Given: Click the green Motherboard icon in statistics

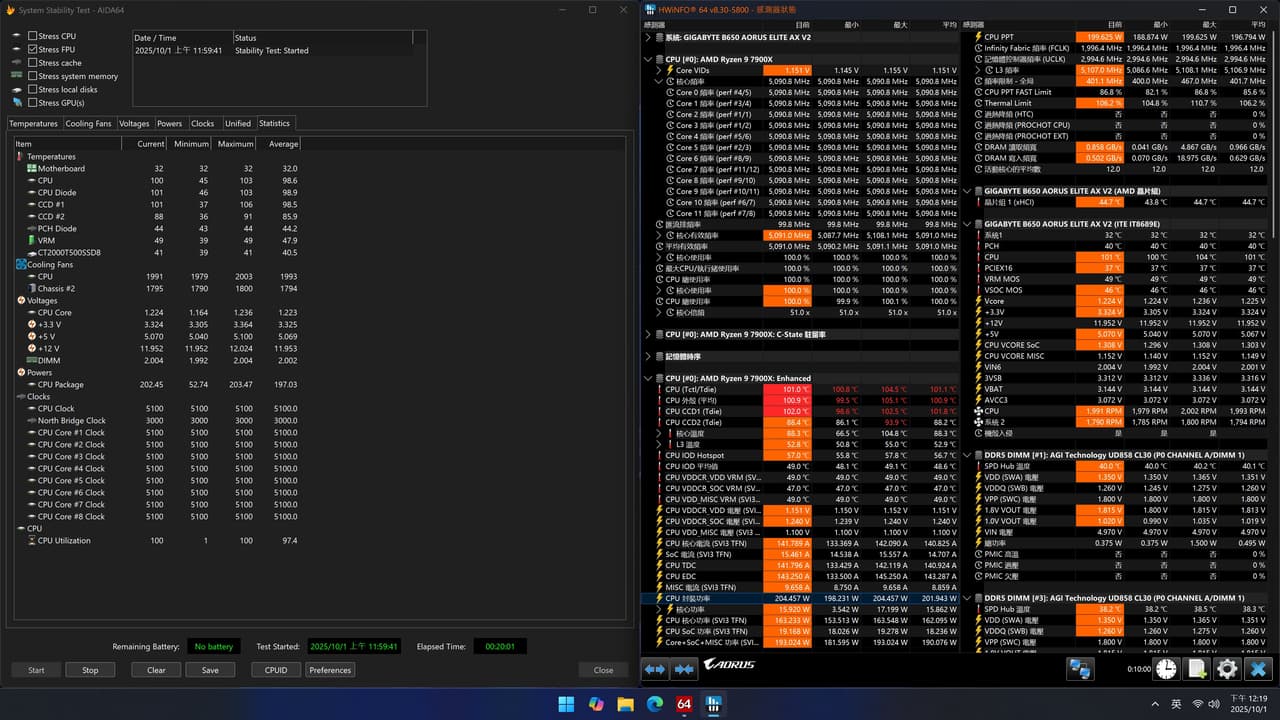Looking at the screenshot, I should [31, 169].
